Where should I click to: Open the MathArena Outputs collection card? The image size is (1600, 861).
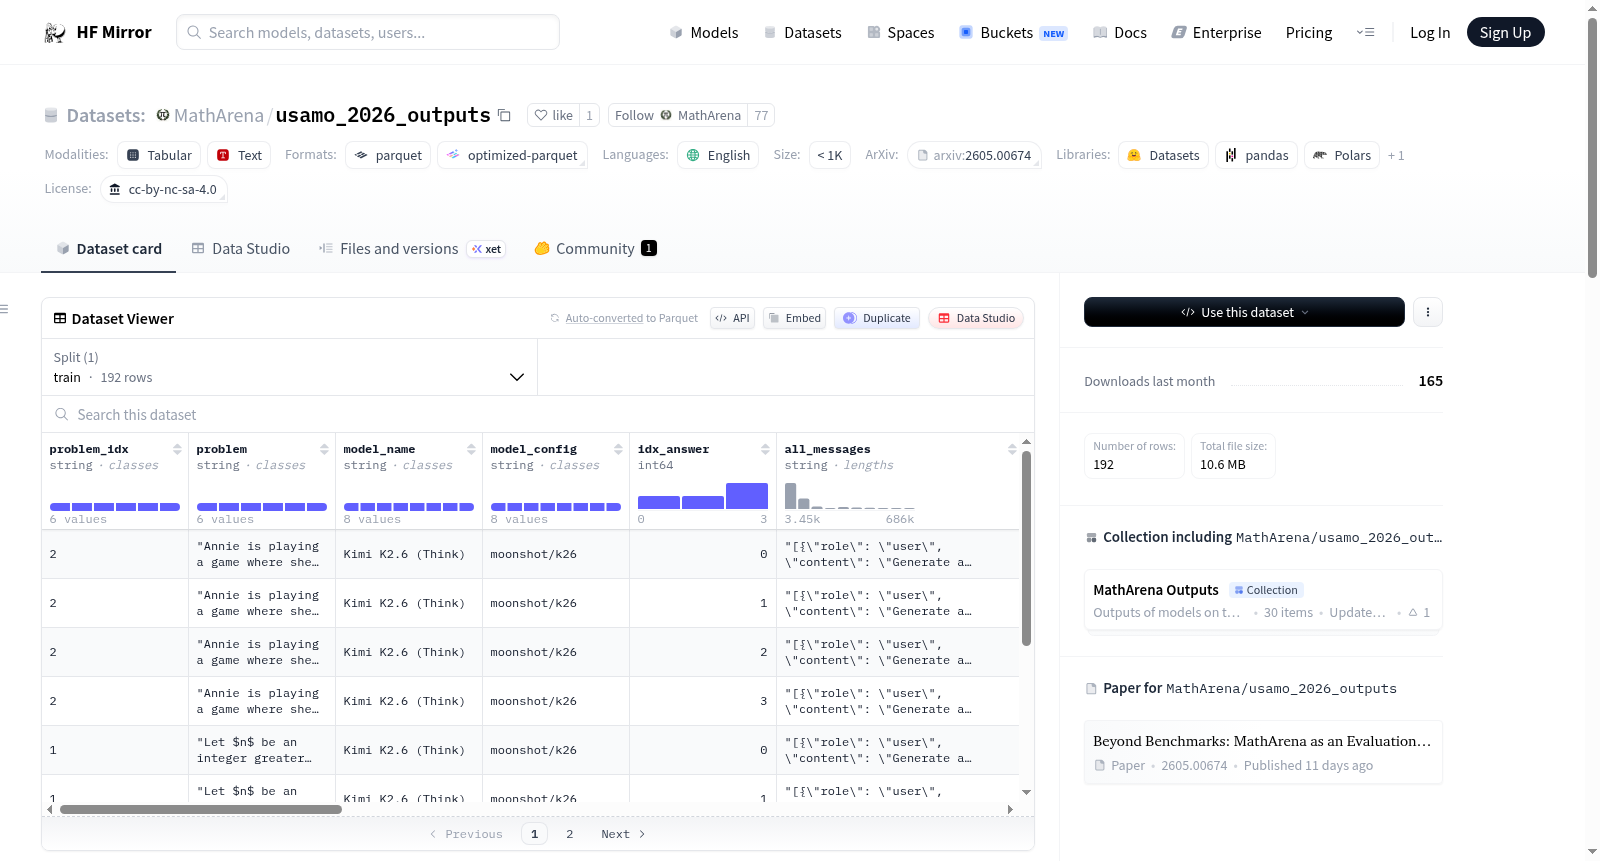click(x=1263, y=600)
